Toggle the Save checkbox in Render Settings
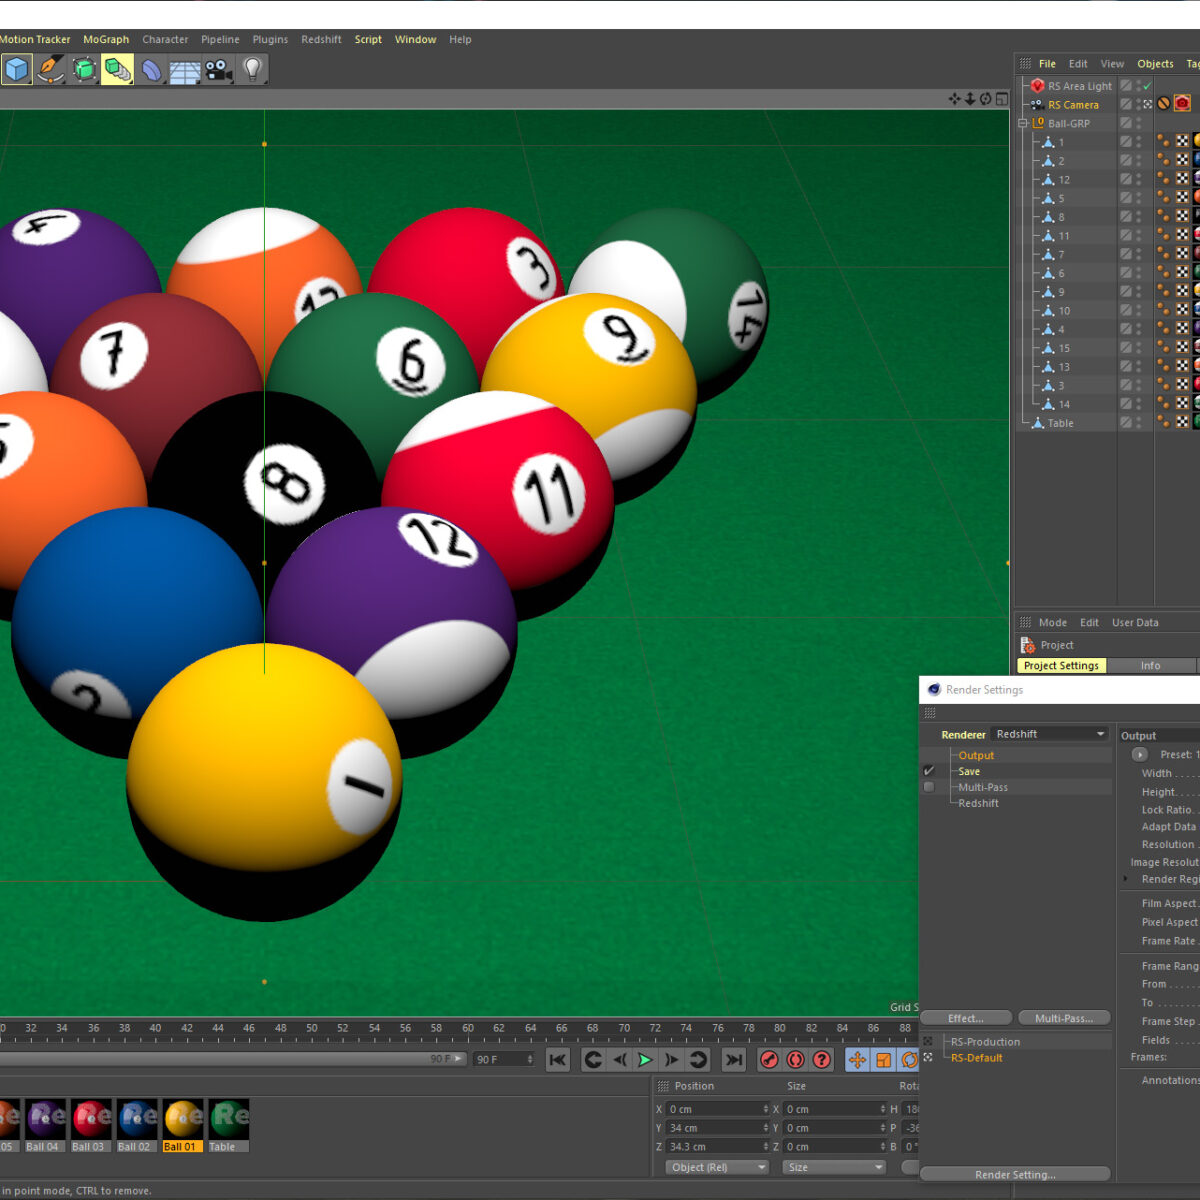The height and width of the screenshot is (1200, 1200). tap(929, 771)
